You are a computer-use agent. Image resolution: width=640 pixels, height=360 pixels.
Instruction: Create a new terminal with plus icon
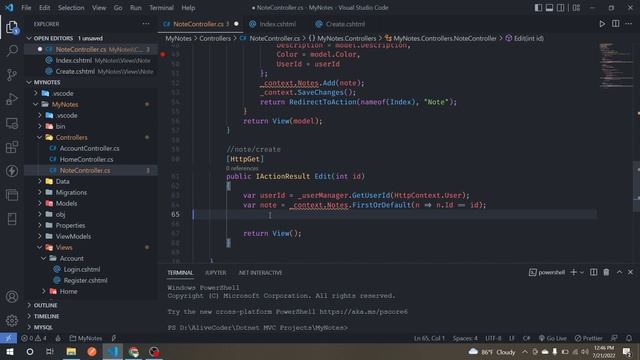tap(573, 272)
